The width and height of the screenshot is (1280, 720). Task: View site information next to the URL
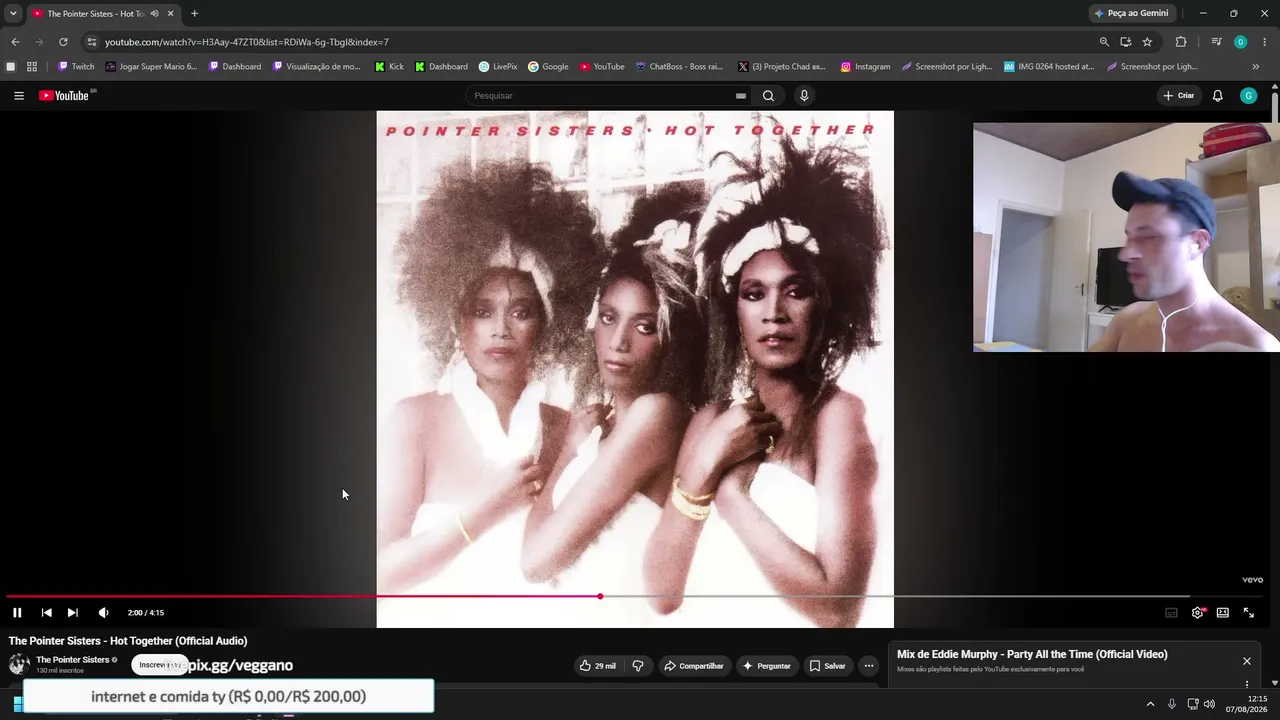(91, 42)
